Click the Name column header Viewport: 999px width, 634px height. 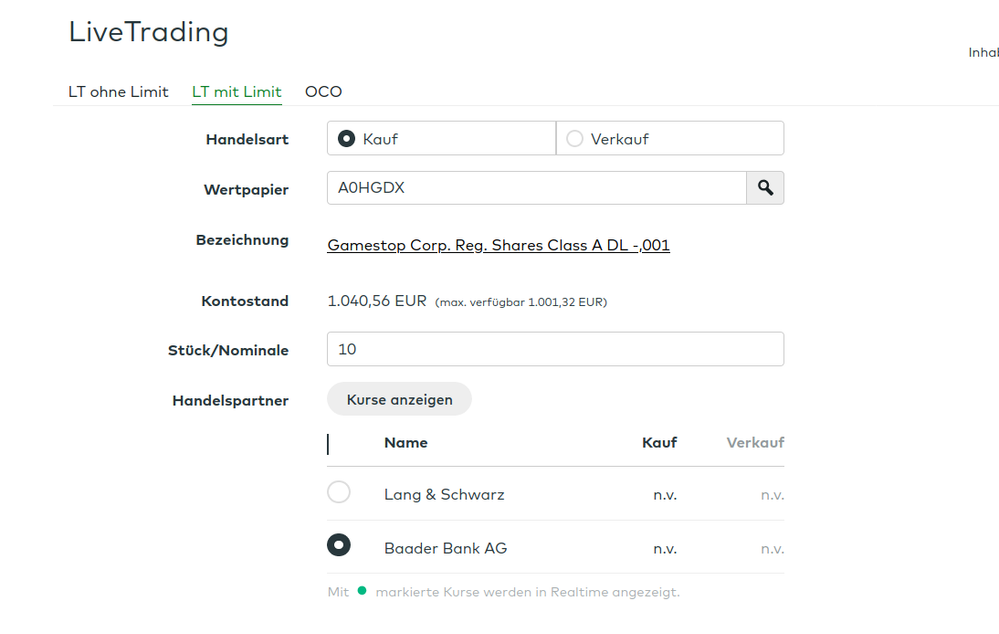pos(405,443)
